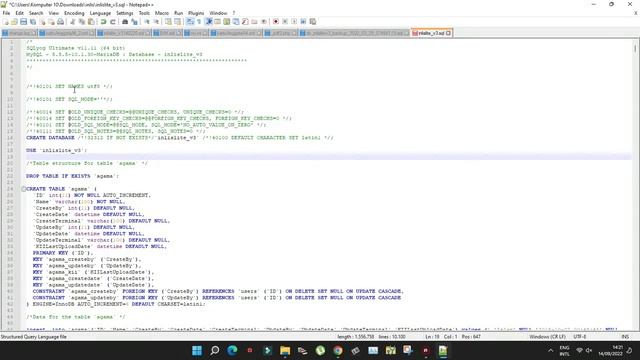Image resolution: width=640 pixels, height=360 pixels.
Task: Save the recorded macro icon
Action: (x=313, y=21)
